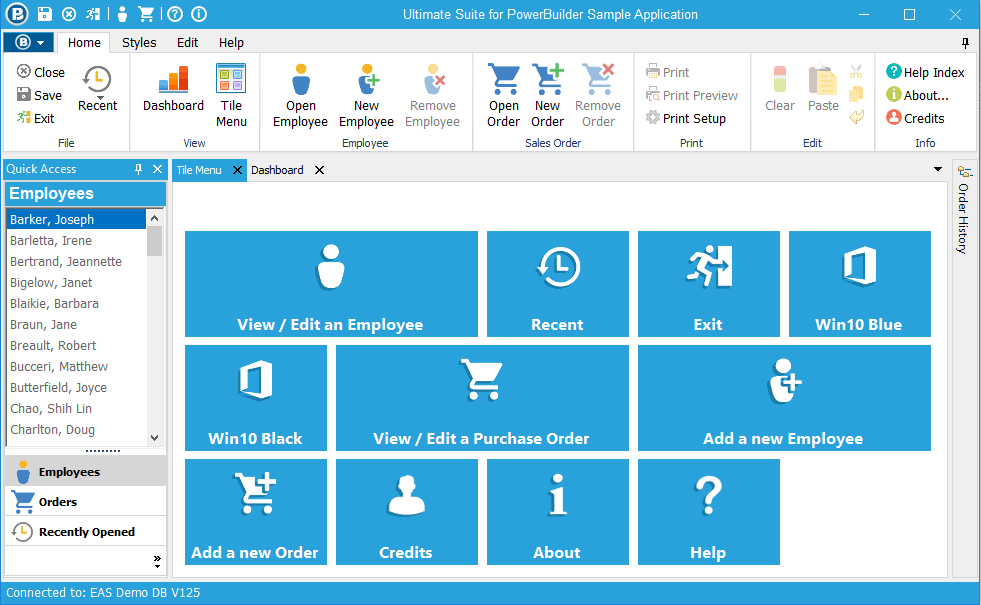Screen dimensions: 981x605
Task: Select the Orders section in Quick Access
Action: [x=86, y=502]
